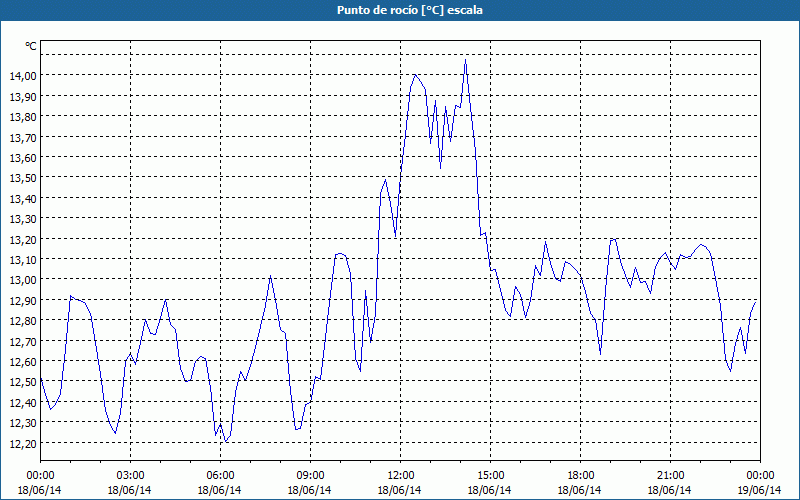The image size is (800, 500).
Task: Click the 21:00 time label
Action: [x=670, y=476]
